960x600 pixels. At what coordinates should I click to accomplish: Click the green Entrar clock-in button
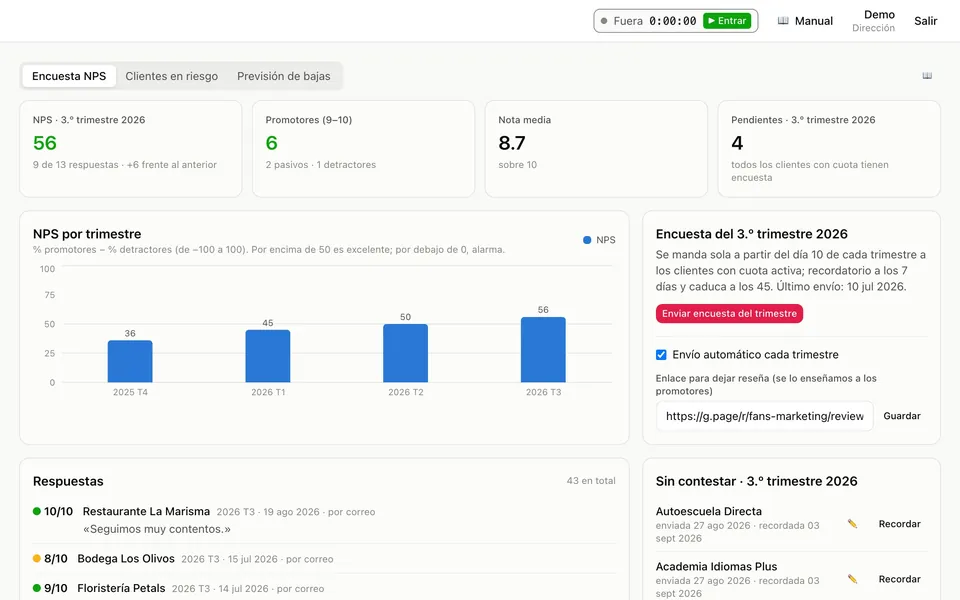click(727, 21)
